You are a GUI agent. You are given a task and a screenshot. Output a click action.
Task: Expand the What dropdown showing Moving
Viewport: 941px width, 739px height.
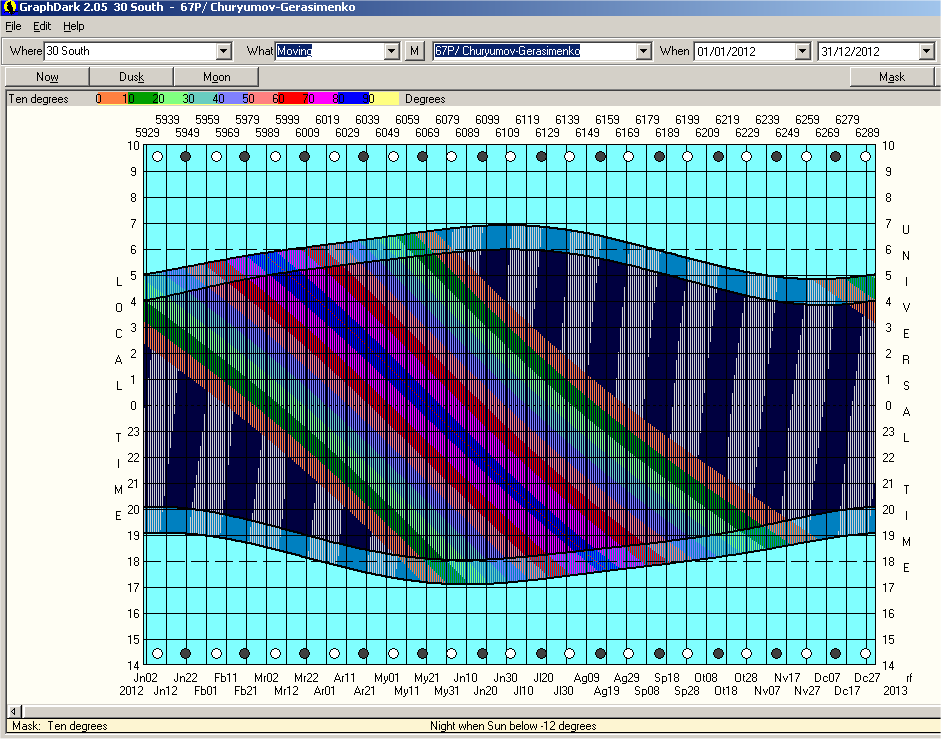(x=392, y=51)
